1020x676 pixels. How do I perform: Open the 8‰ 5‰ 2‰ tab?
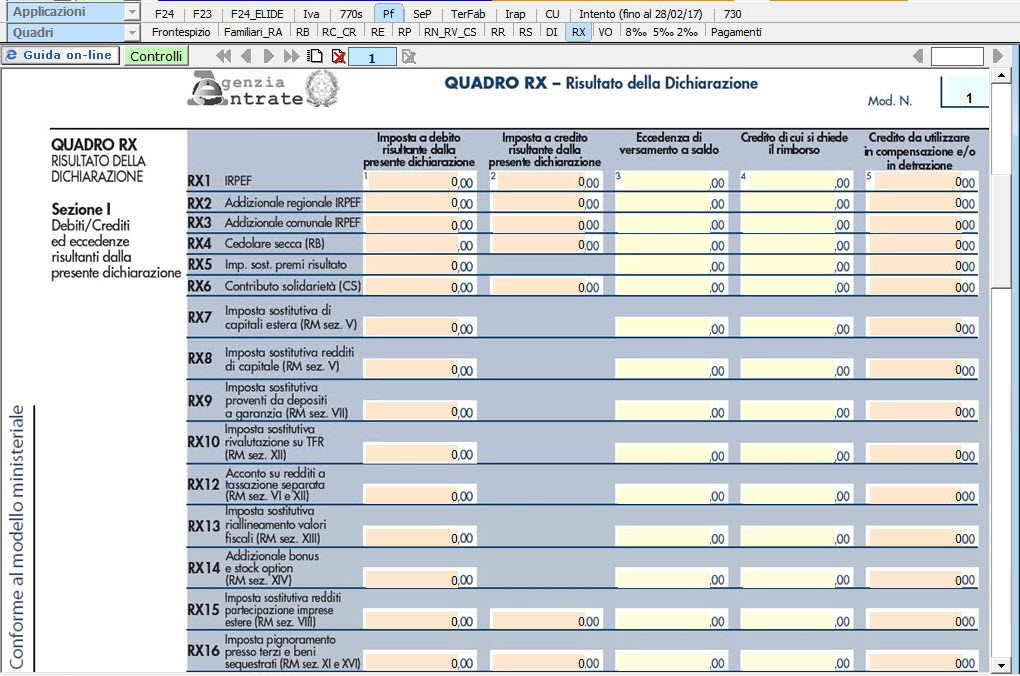pos(662,32)
